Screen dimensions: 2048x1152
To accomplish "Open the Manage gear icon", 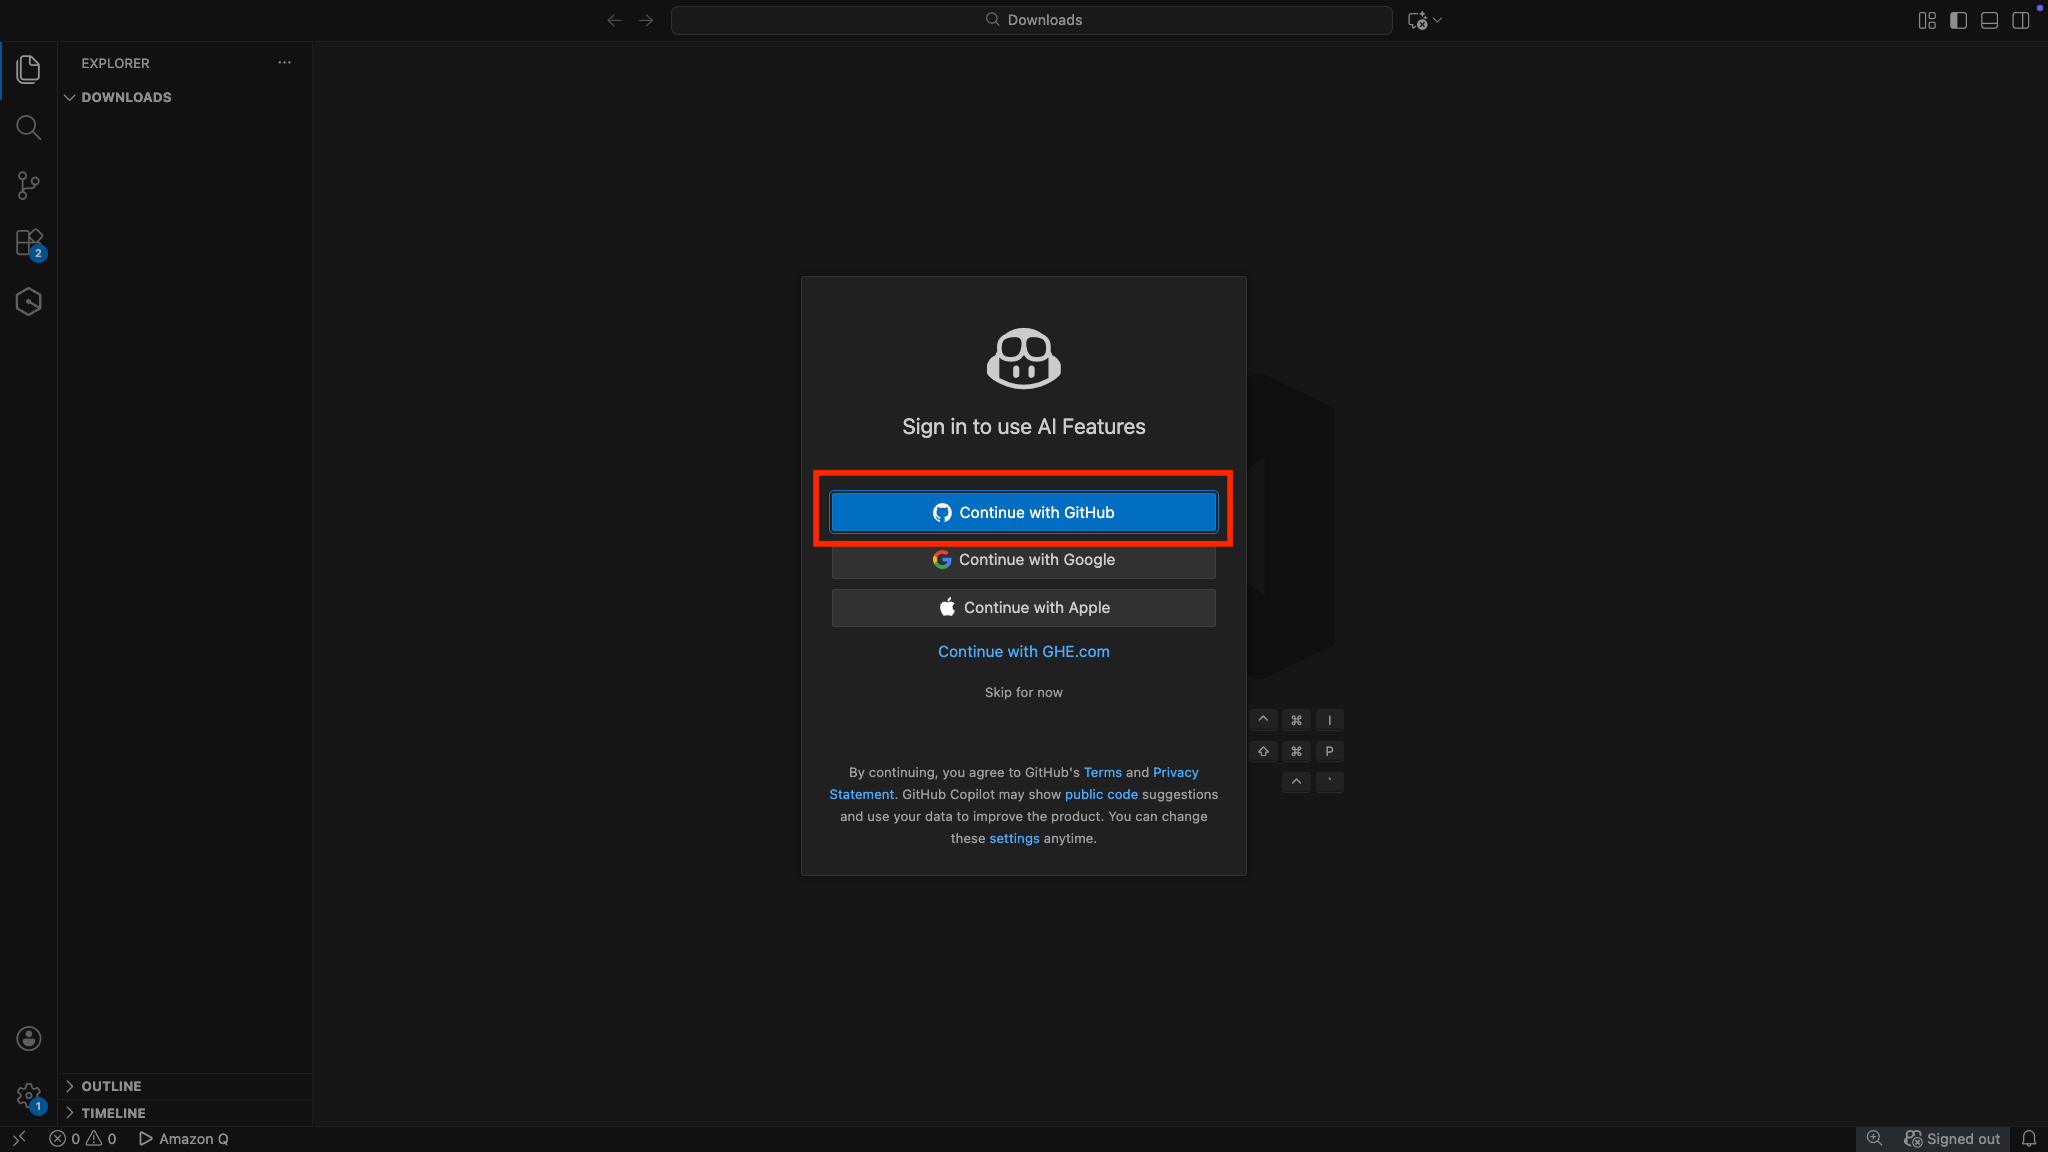I will point(28,1096).
